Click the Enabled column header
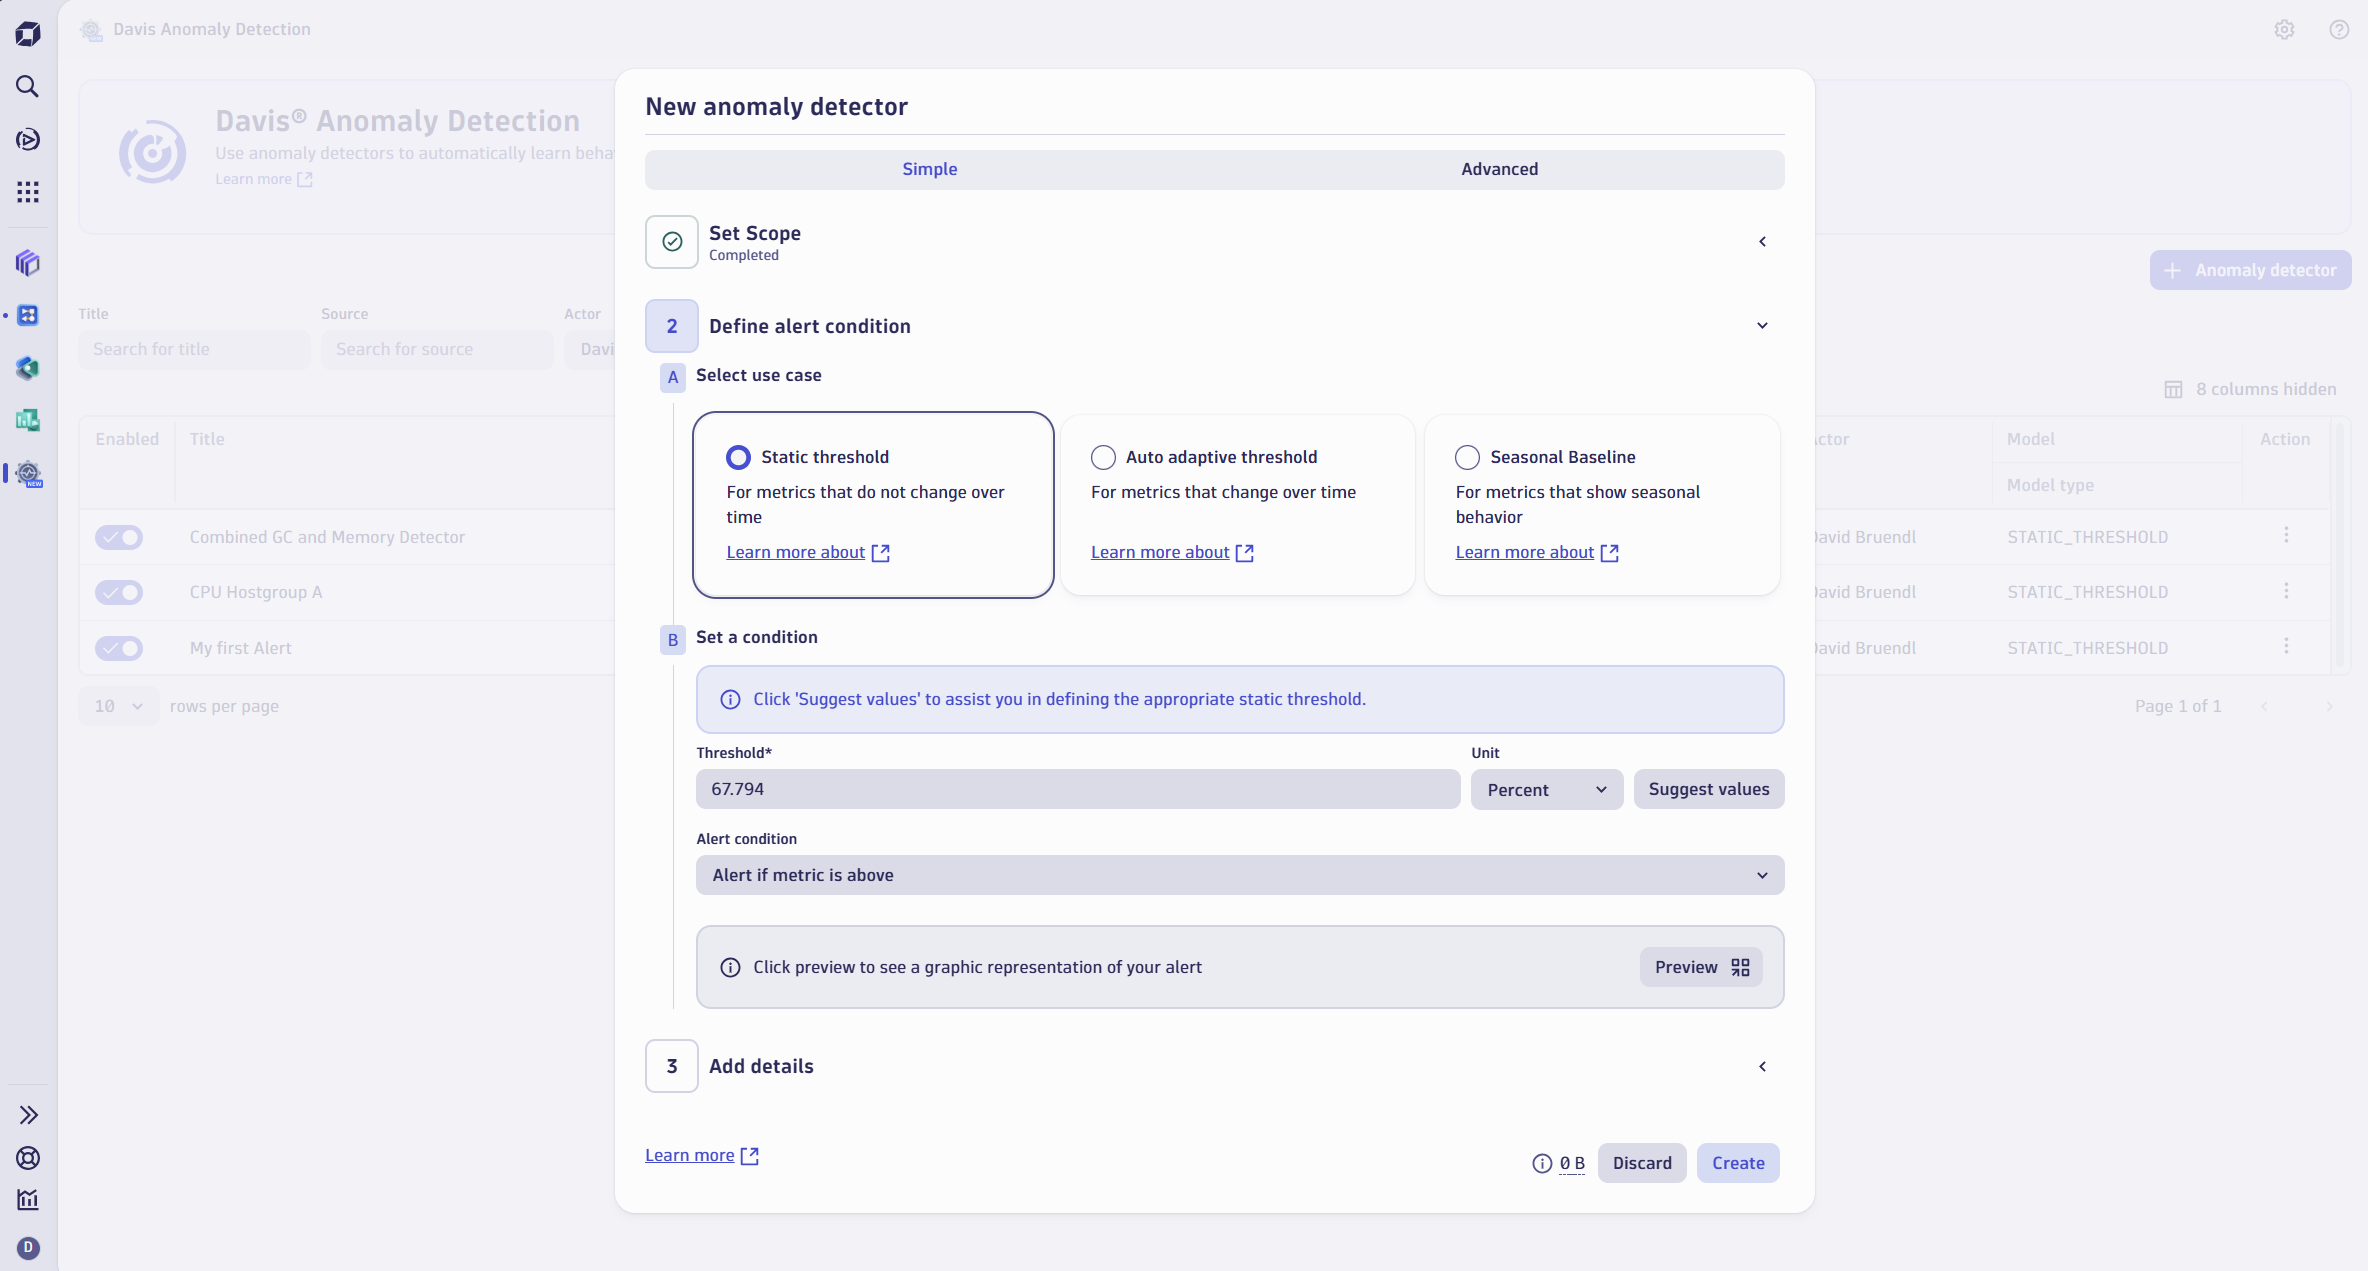 click(x=127, y=440)
